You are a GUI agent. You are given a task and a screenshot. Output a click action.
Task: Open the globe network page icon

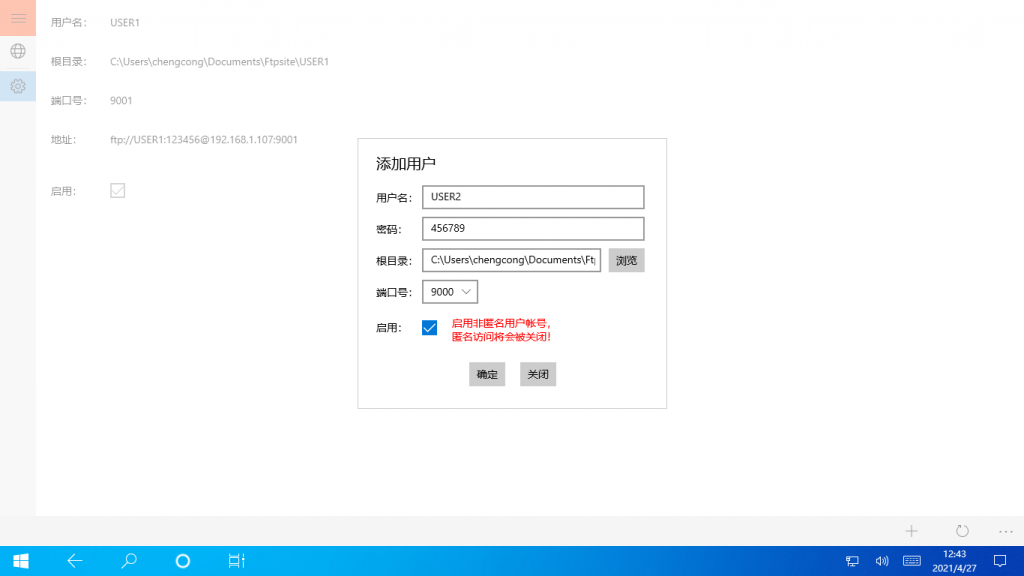pos(18,51)
